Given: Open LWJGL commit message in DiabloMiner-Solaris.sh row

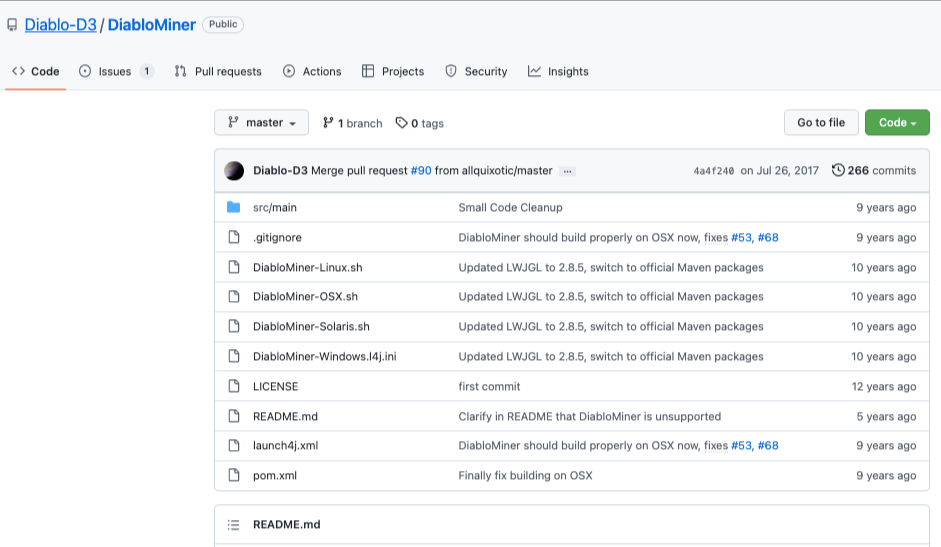Looking at the screenshot, I should pyautogui.click(x=611, y=327).
